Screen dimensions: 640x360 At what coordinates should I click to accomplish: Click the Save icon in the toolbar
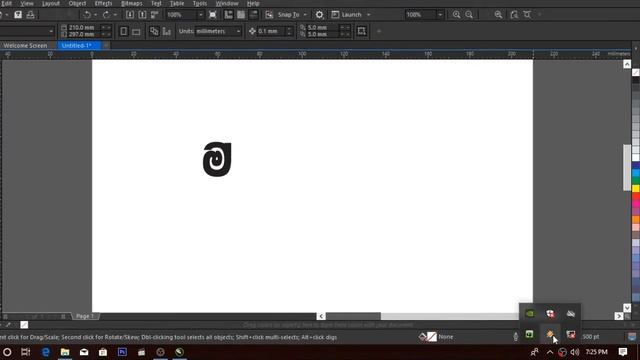pos(18,15)
